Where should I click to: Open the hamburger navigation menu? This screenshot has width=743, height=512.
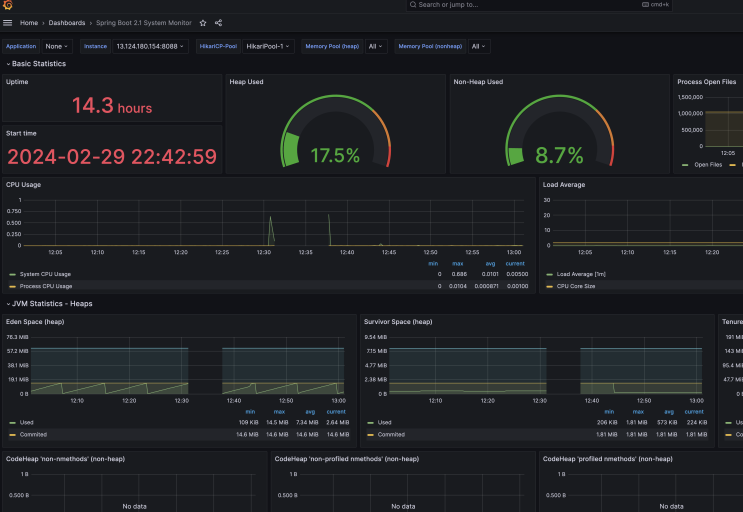(x=8, y=23)
